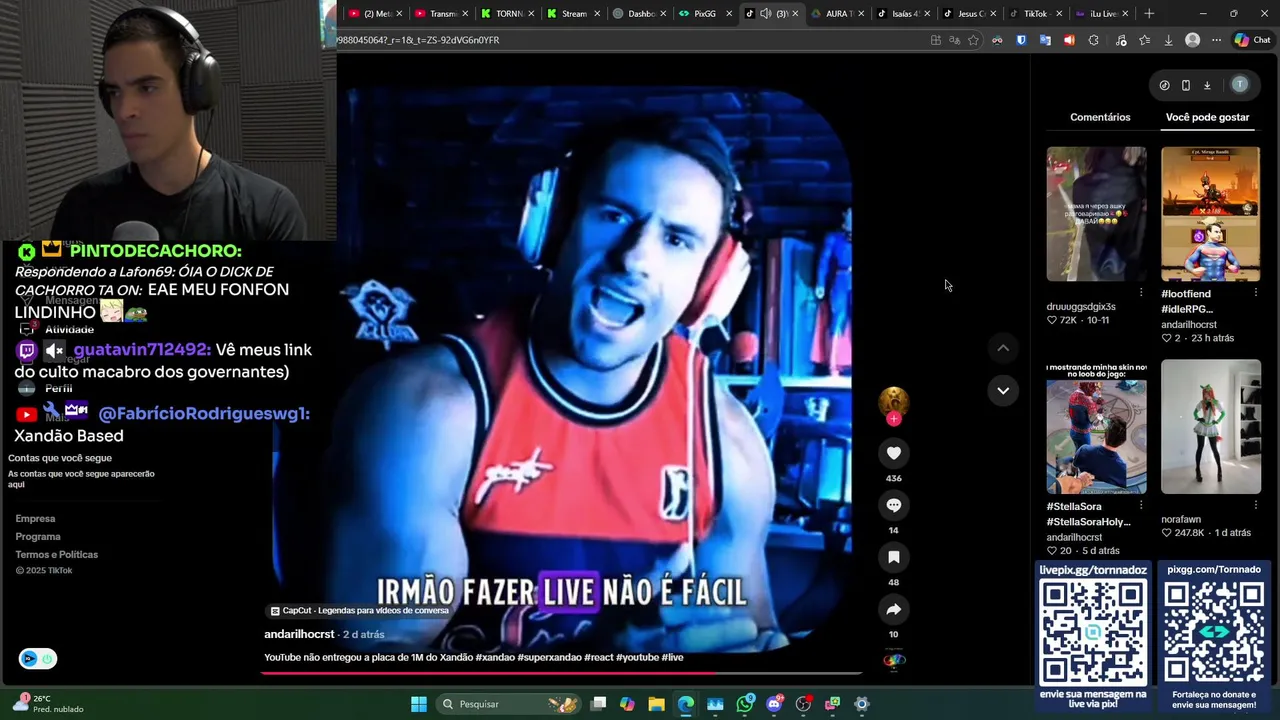1280x720 pixels.
Task: Switch to Você pode gostar tab
Action: point(1207,117)
